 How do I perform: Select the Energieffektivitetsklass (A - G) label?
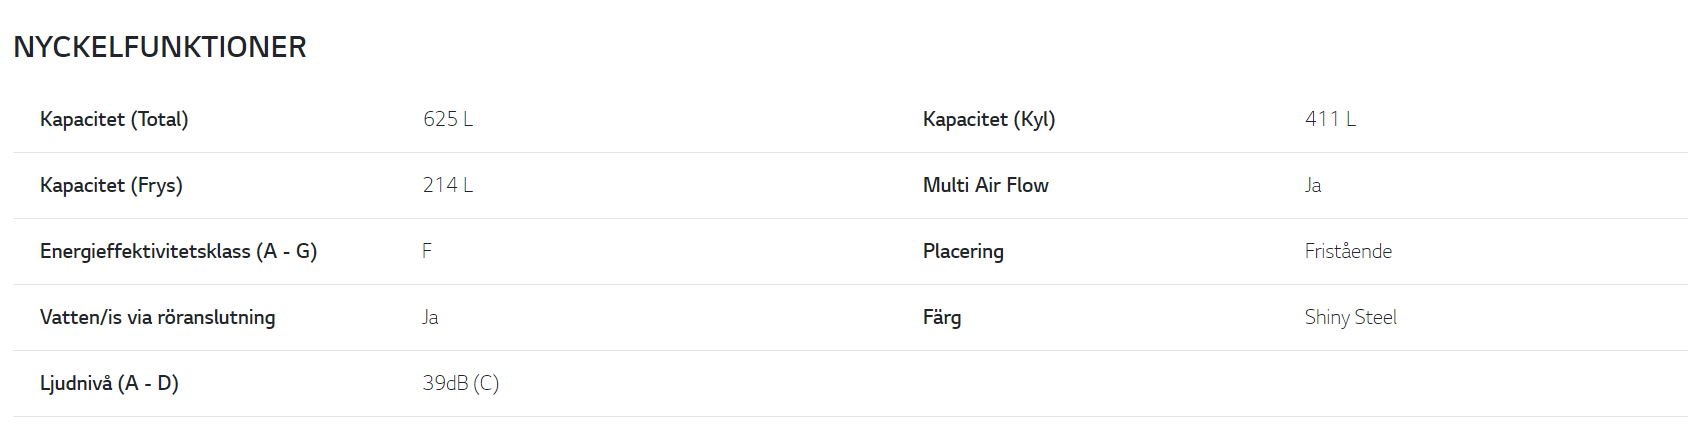[178, 251]
